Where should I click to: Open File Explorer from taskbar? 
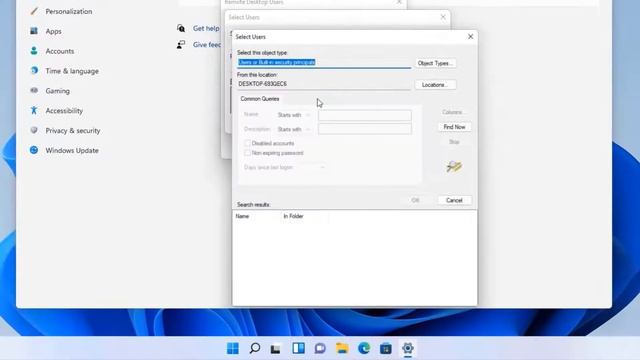pyautogui.click(x=342, y=348)
